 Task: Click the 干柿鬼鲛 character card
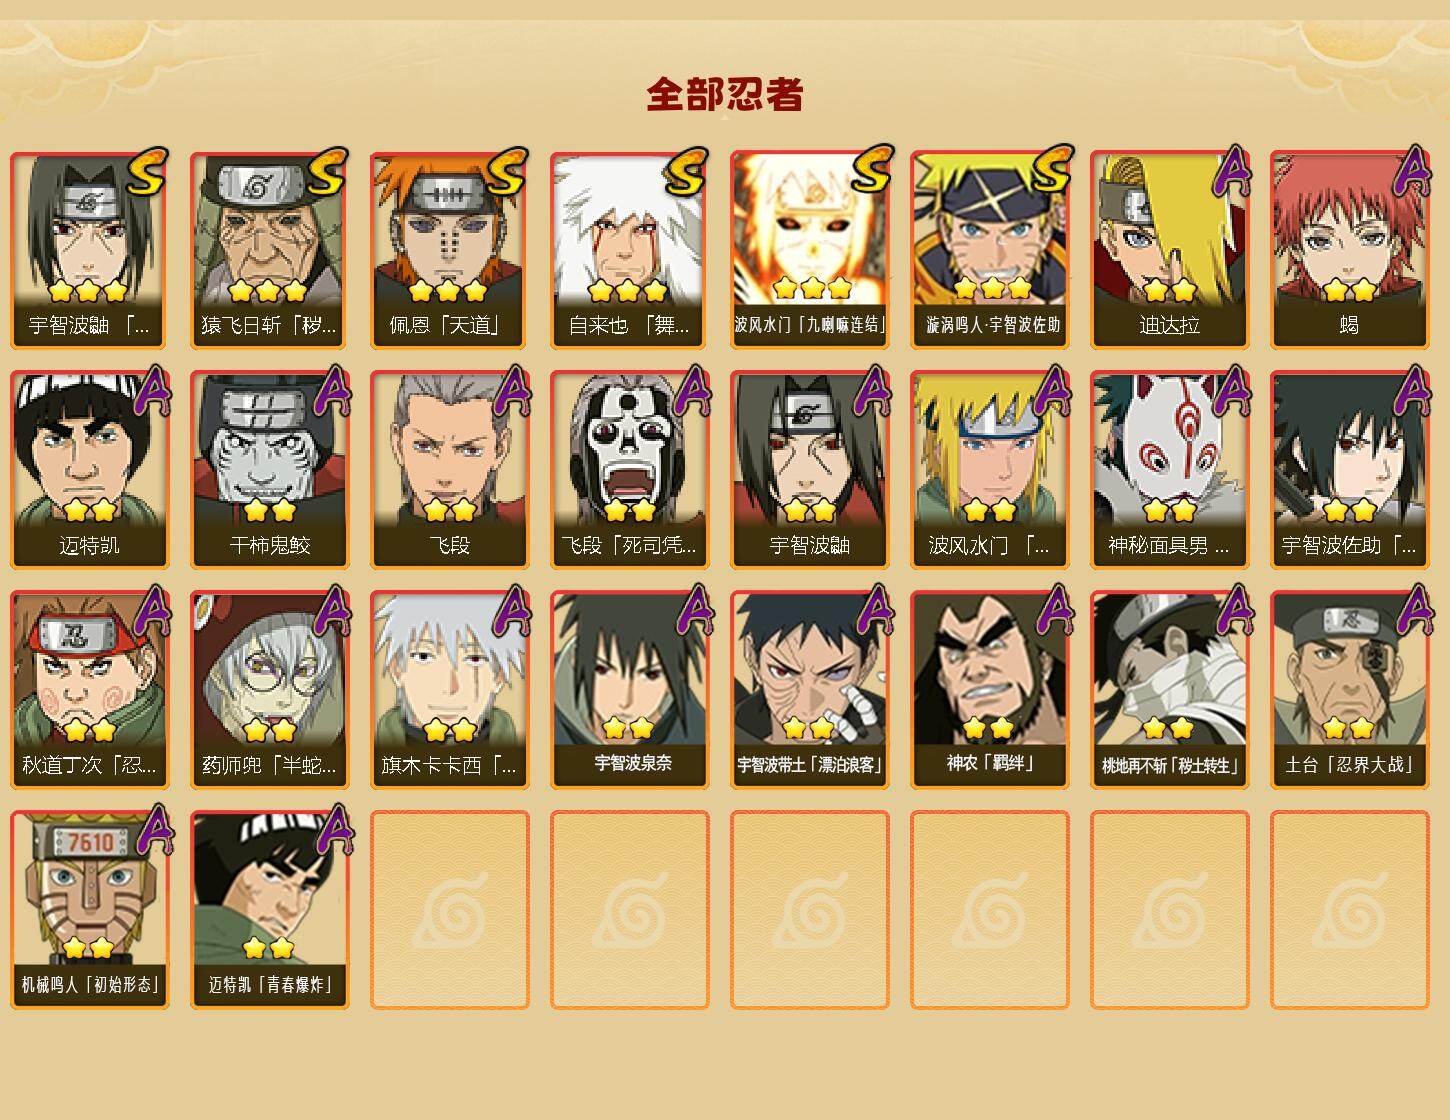pyautogui.click(x=269, y=470)
